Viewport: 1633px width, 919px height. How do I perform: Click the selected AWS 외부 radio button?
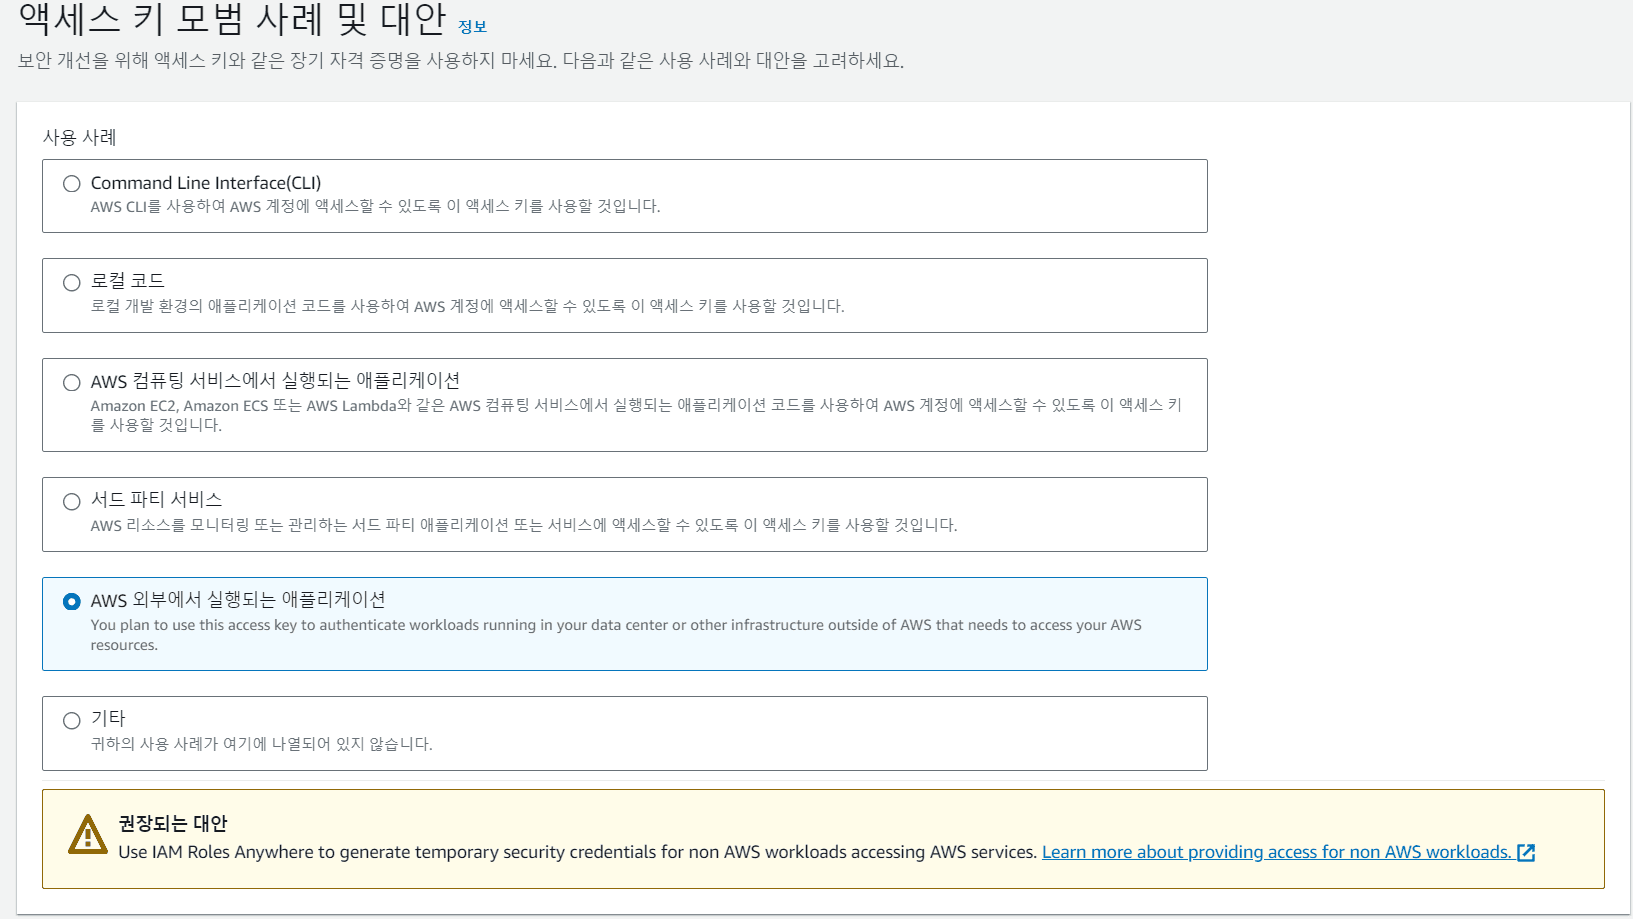(72, 602)
